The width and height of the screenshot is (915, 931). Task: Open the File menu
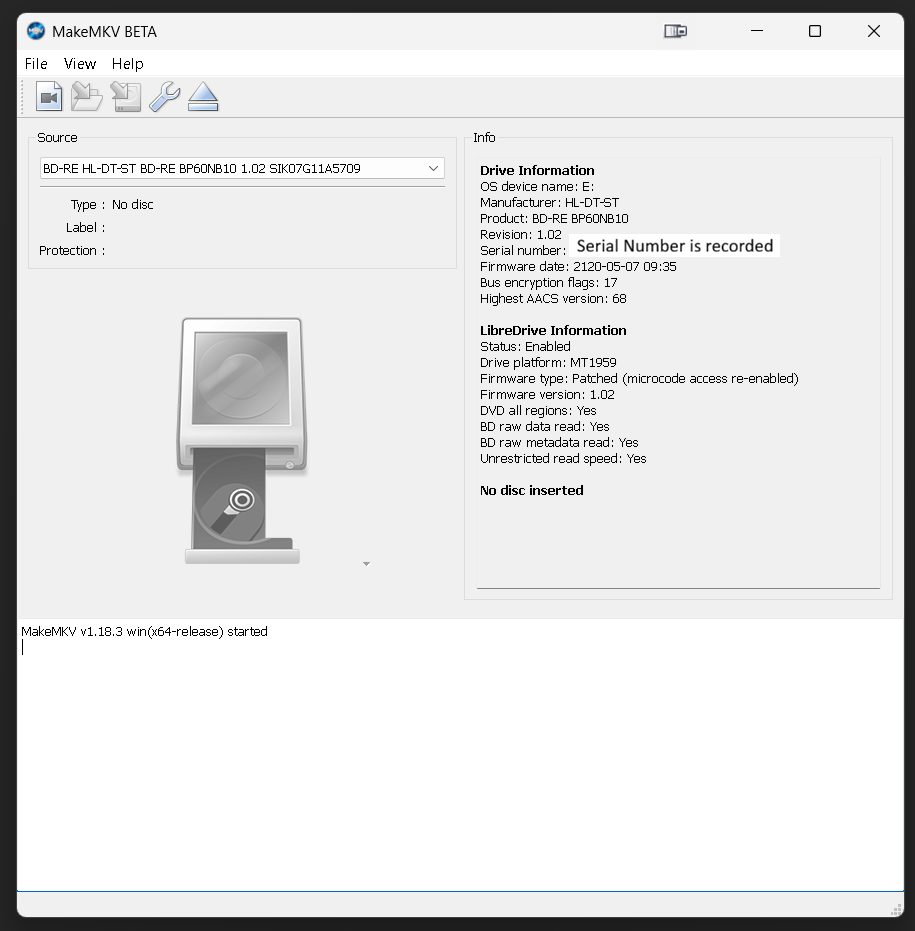pyautogui.click(x=36, y=64)
